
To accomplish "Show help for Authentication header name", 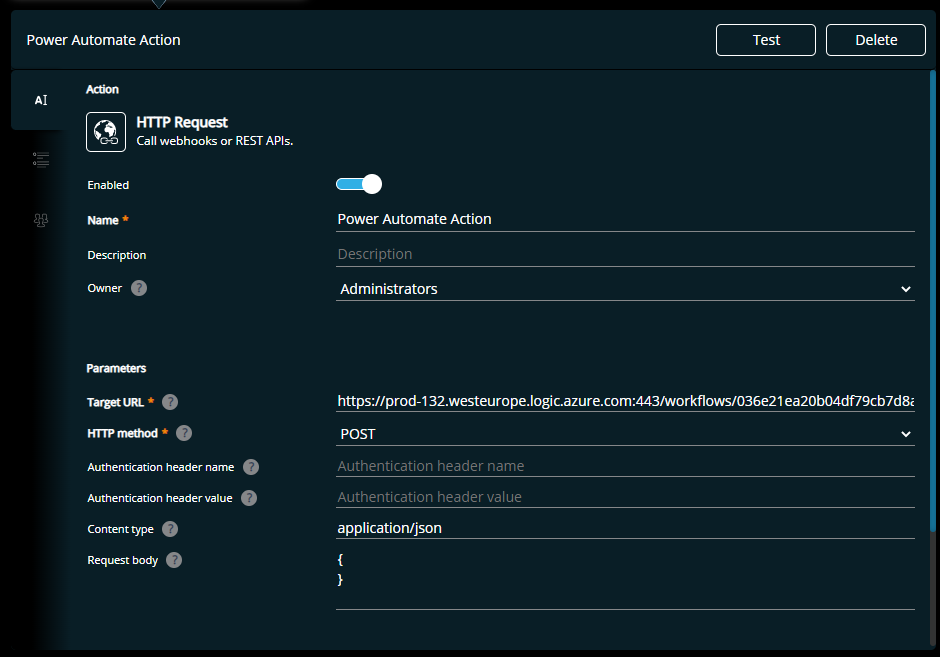I will tap(251, 467).
